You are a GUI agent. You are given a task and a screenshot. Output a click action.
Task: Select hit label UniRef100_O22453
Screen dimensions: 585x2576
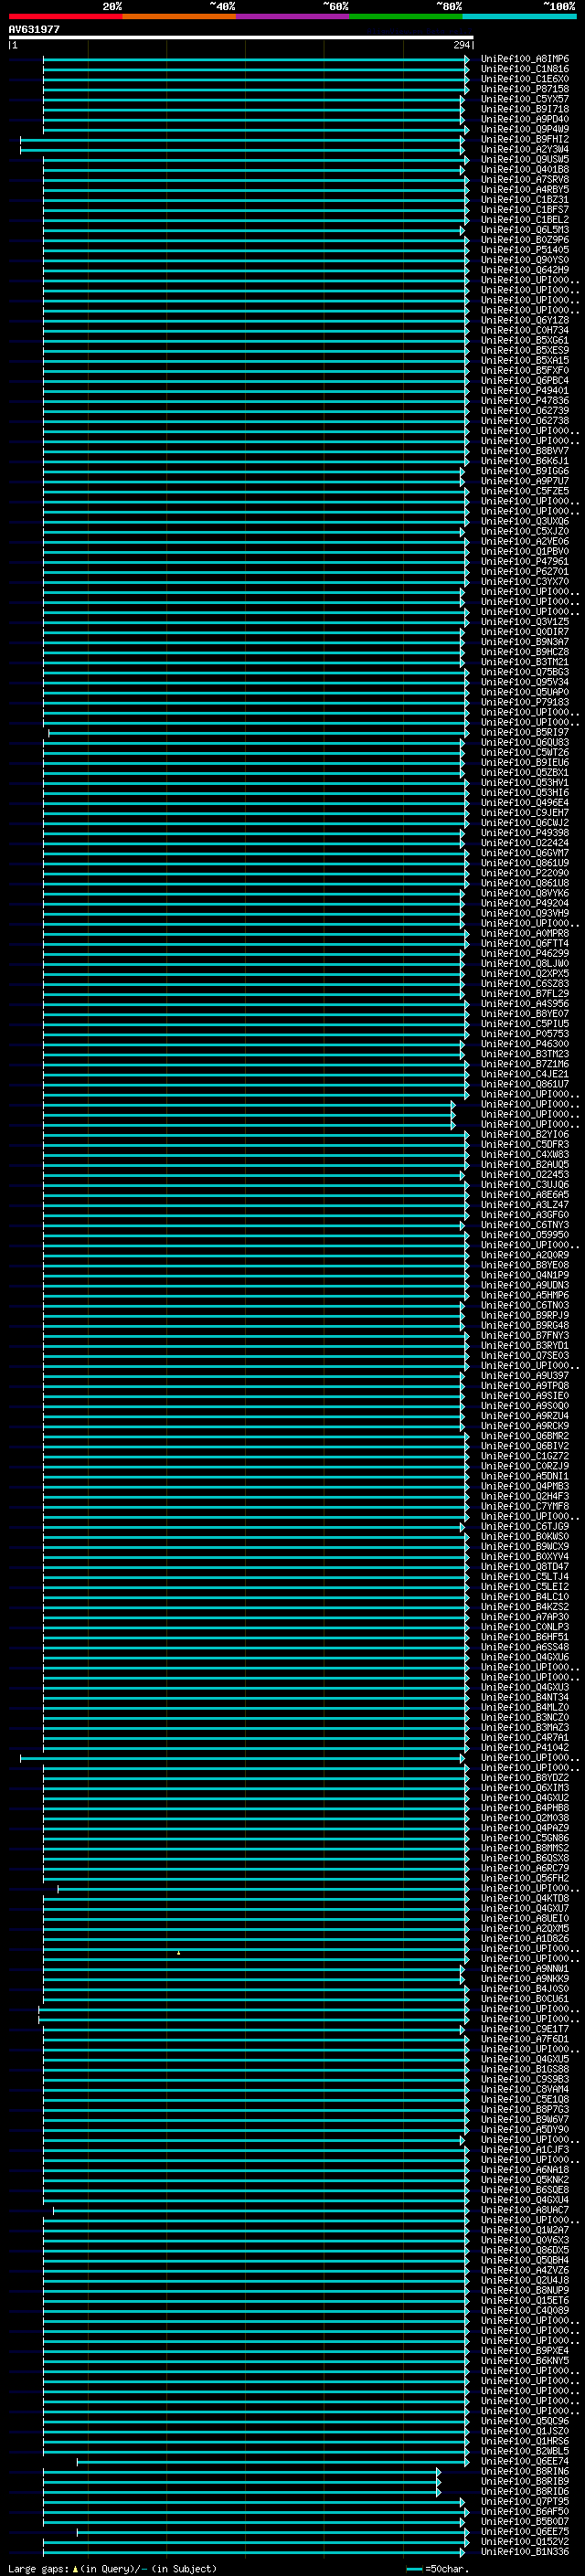(524, 1174)
